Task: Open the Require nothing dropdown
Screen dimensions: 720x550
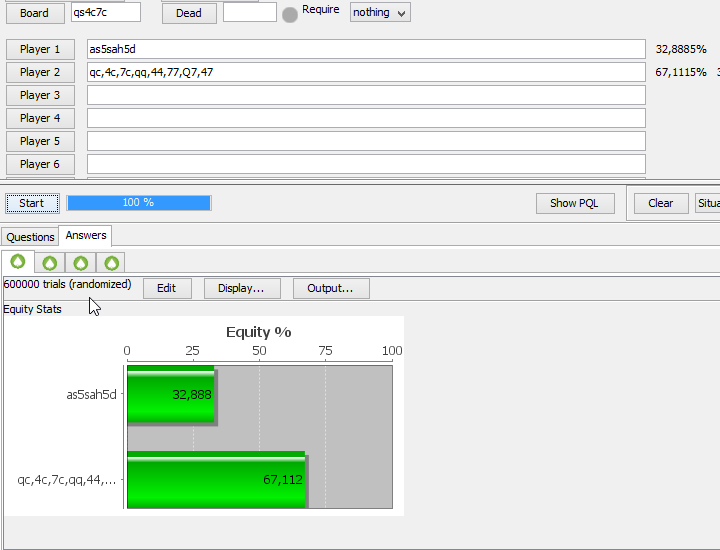Action: (x=380, y=12)
